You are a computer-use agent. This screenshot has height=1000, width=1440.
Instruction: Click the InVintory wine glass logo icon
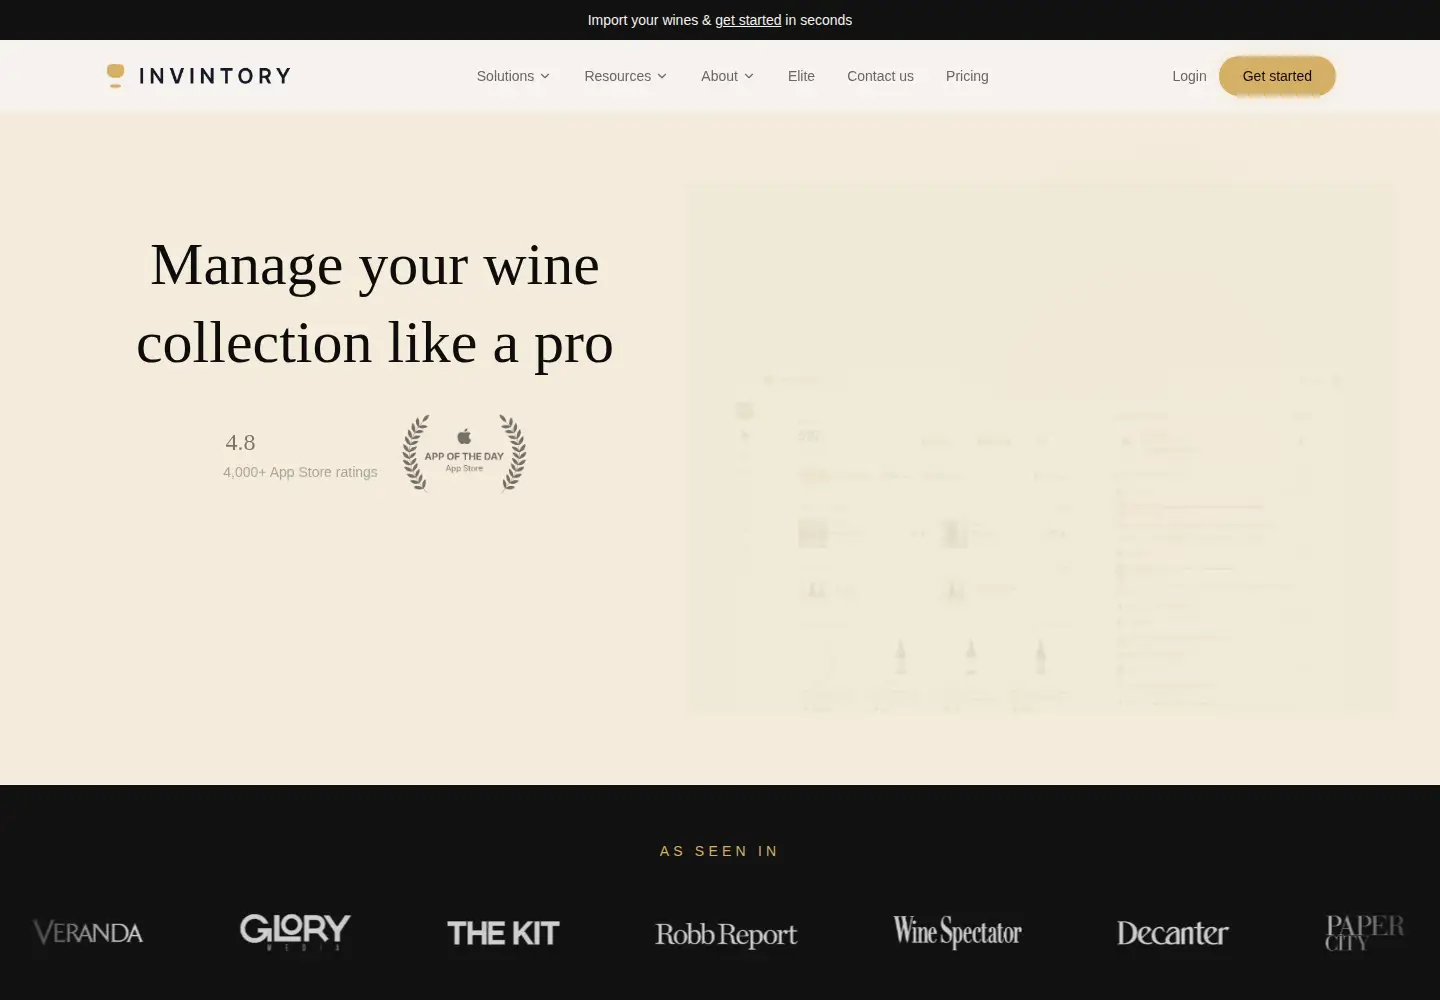(116, 76)
